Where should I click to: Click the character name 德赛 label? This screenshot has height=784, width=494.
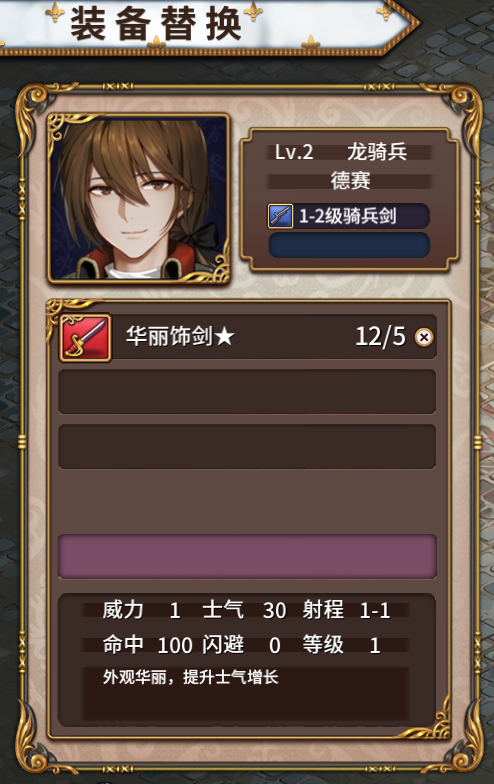click(x=350, y=181)
